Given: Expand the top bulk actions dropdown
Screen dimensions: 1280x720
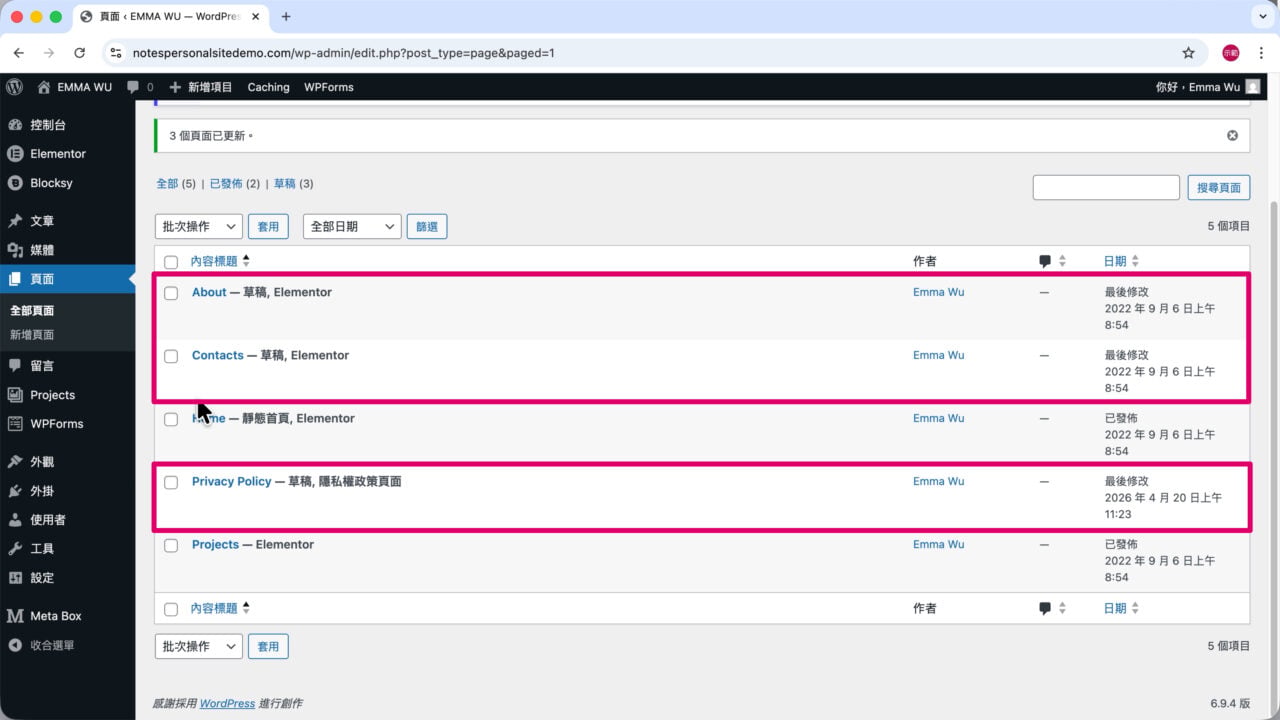Looking at the screenshot, I should [x=199, y=227].
